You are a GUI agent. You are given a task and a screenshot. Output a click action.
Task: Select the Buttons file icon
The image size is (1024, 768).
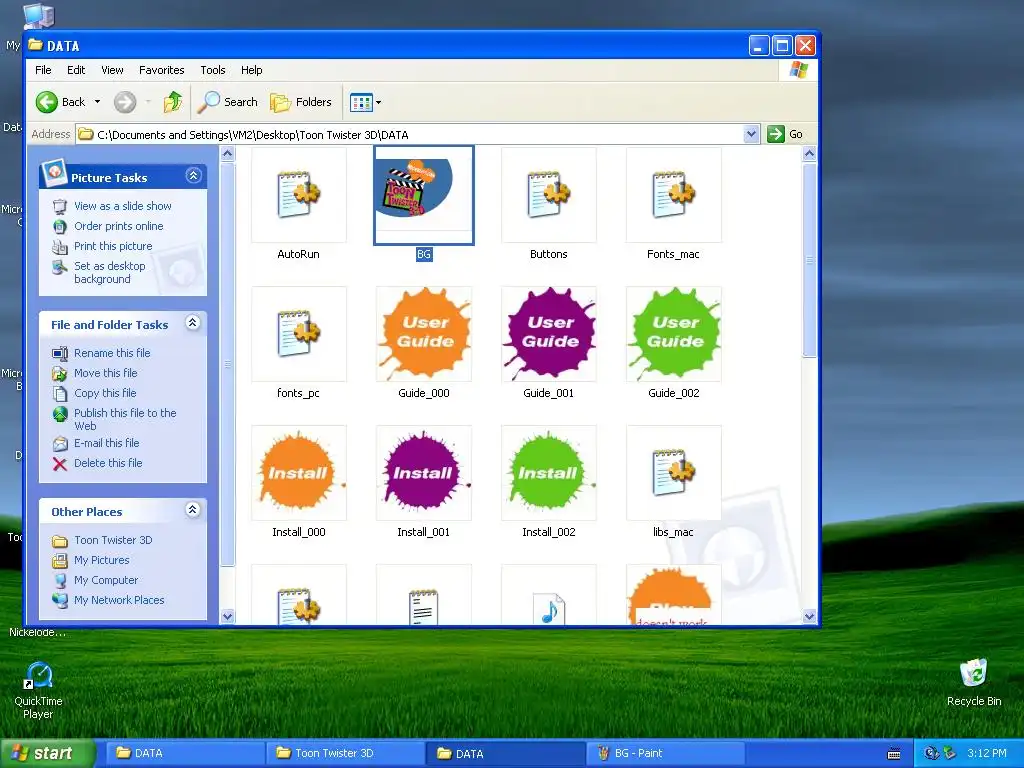coord(549,195)
